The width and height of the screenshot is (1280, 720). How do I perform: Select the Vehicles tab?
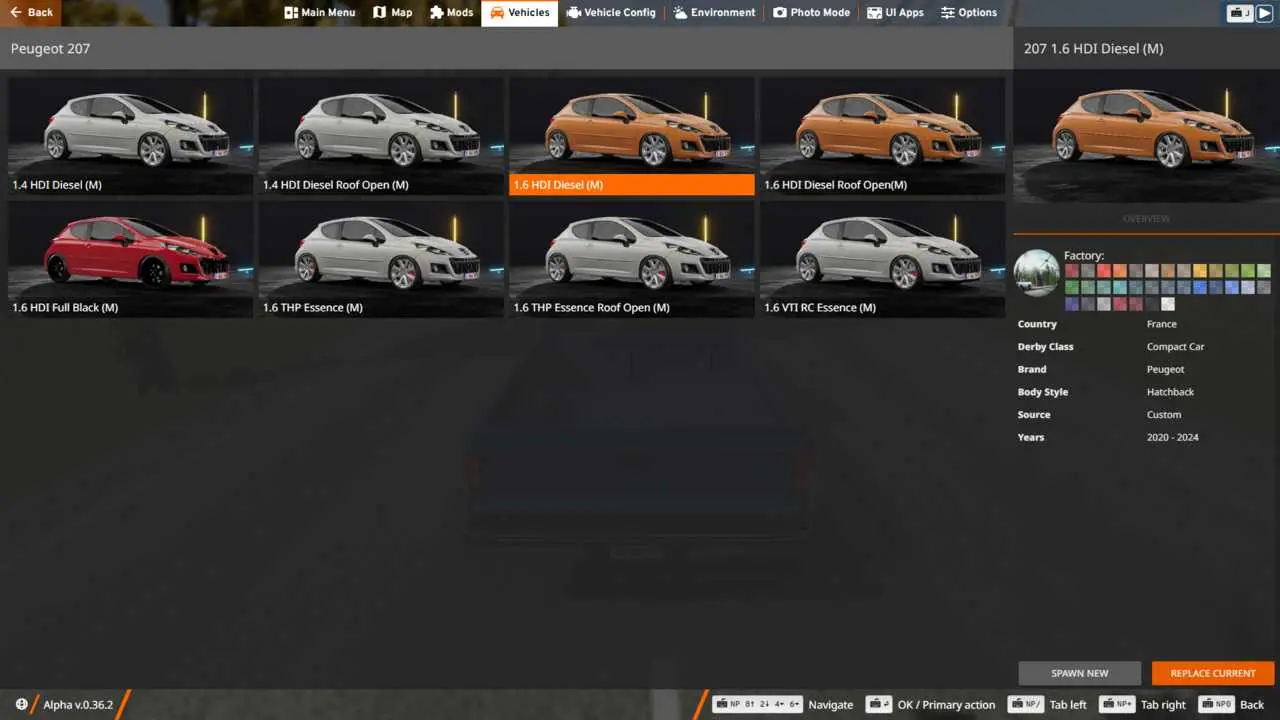point(519,13)
